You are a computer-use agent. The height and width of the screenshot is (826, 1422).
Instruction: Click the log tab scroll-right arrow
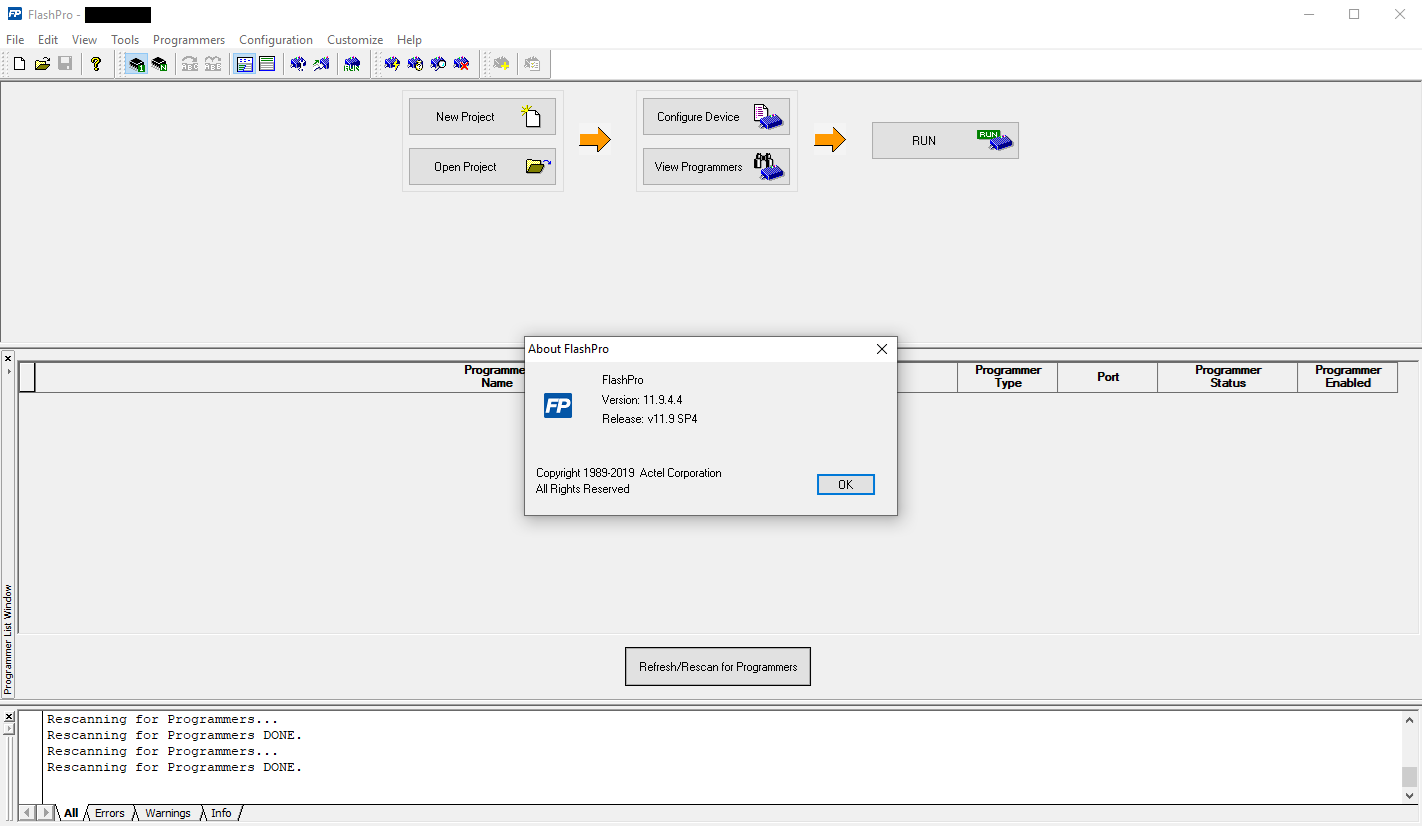pyautogui.click(x=45, y=813)
